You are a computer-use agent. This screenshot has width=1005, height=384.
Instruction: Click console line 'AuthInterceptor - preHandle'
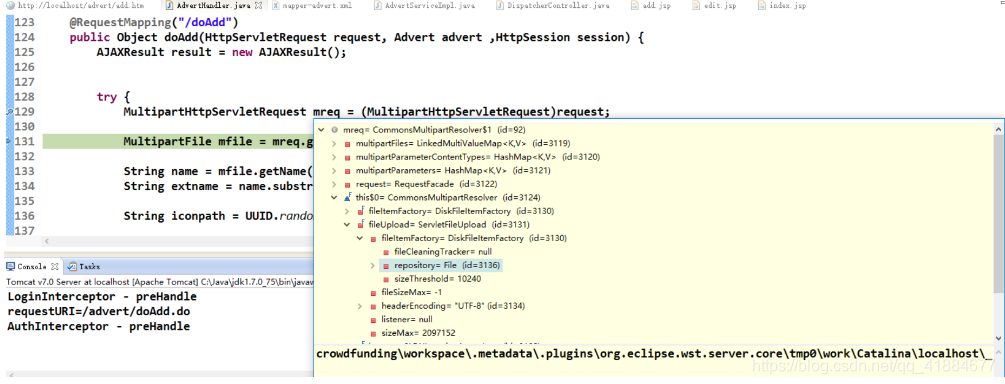pos(99,326)
